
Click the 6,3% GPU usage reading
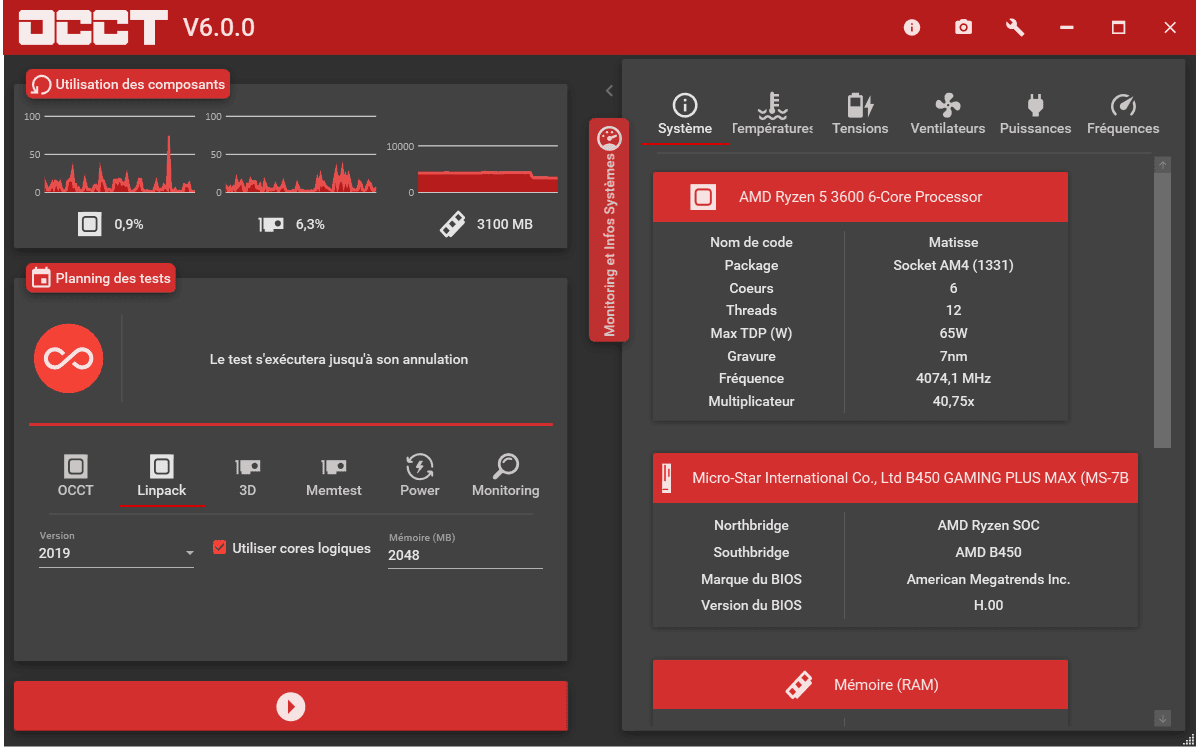[310, 224]
